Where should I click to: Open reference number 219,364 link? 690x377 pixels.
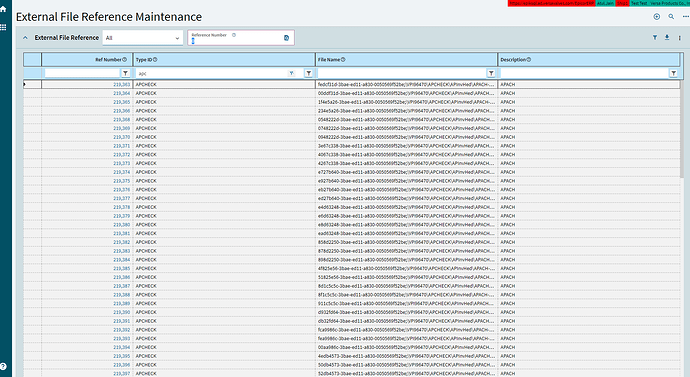pos(121,93)
